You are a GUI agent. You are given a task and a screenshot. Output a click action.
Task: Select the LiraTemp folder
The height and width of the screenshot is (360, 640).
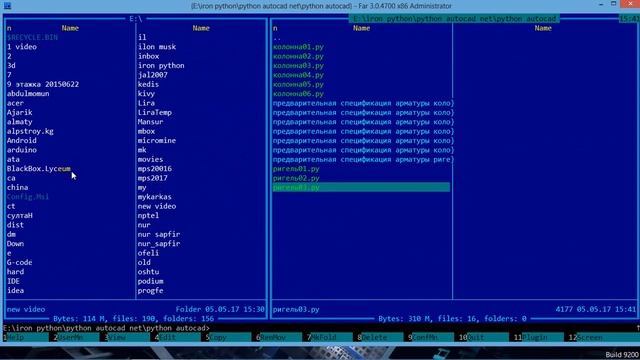pyautogui.click(x=155, y=113)
